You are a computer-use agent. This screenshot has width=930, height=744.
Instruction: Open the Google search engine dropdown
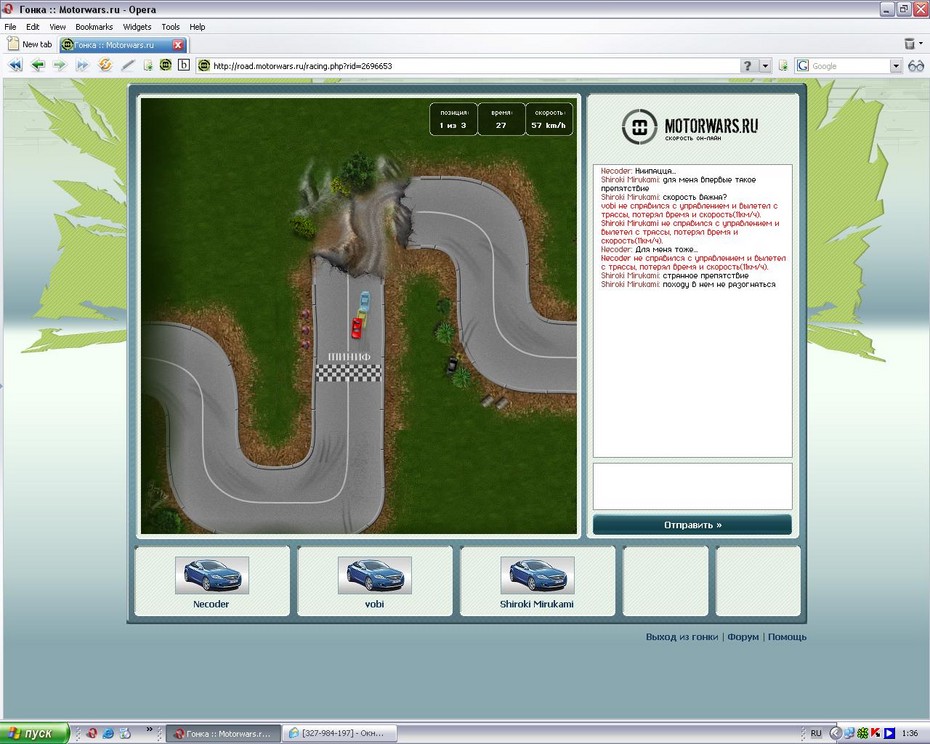coord(803,66)
